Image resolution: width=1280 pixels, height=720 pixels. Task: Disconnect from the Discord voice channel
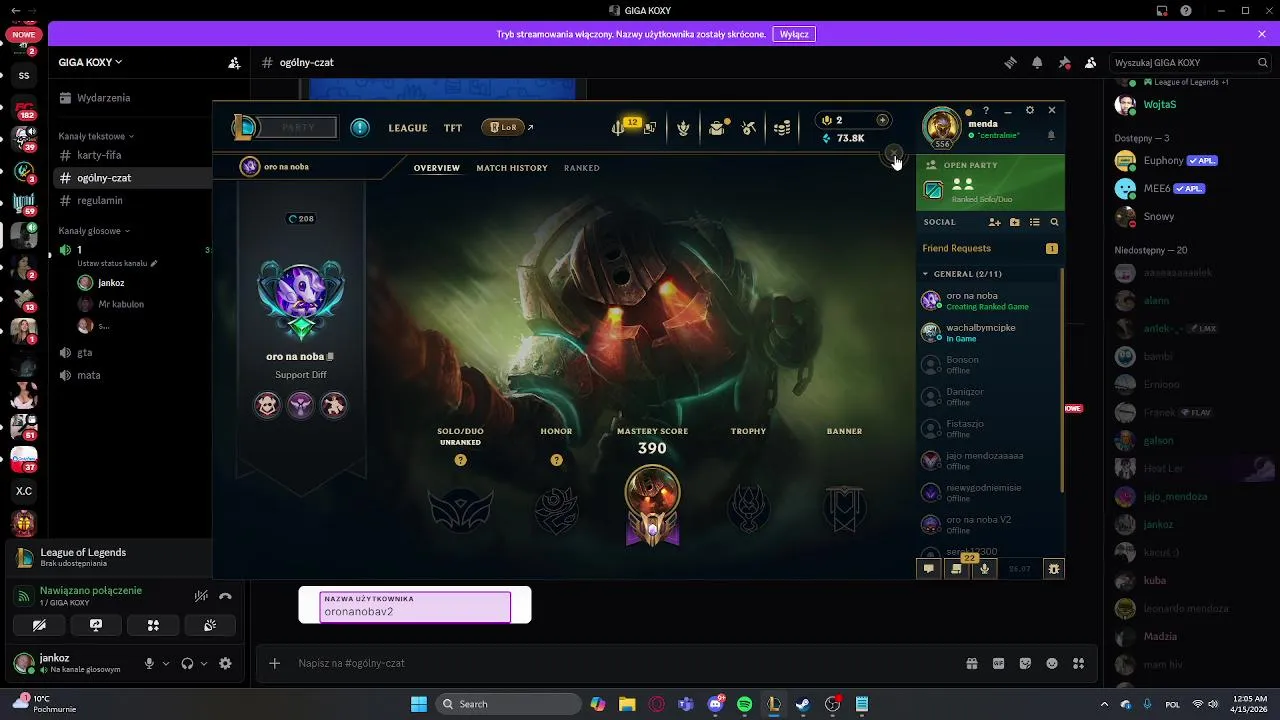[225, 596]
